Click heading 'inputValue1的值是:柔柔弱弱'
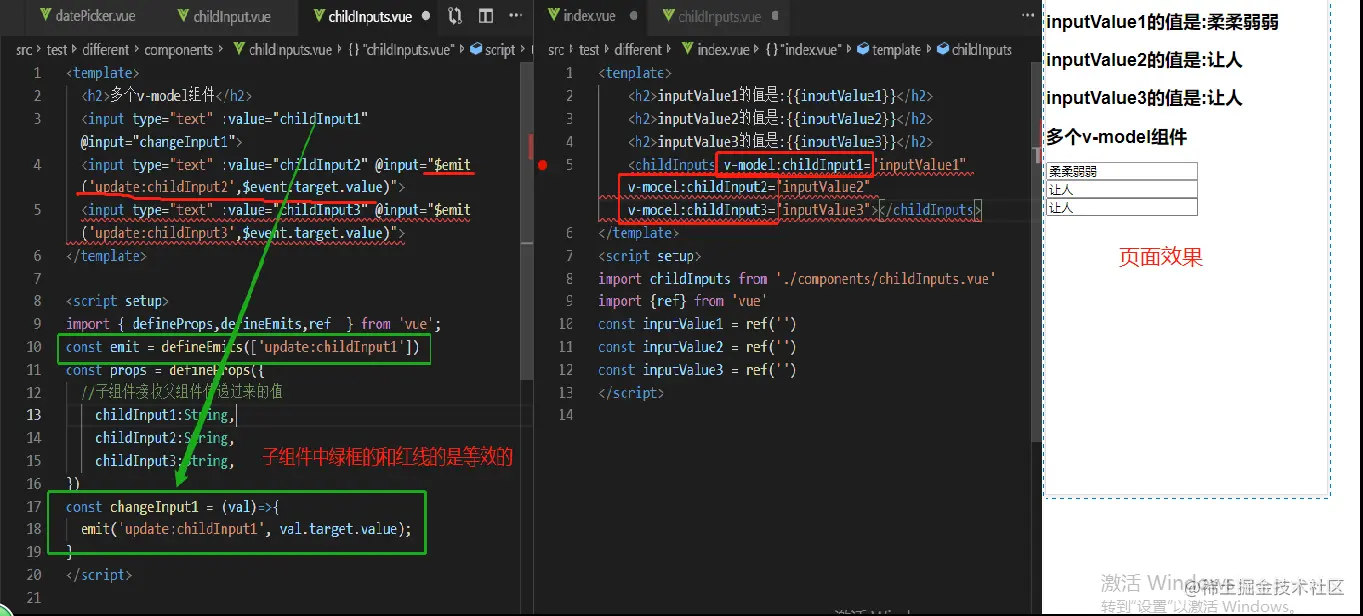The height and width of the screenshot is (616, 1363). click(x=1162, y=22)
